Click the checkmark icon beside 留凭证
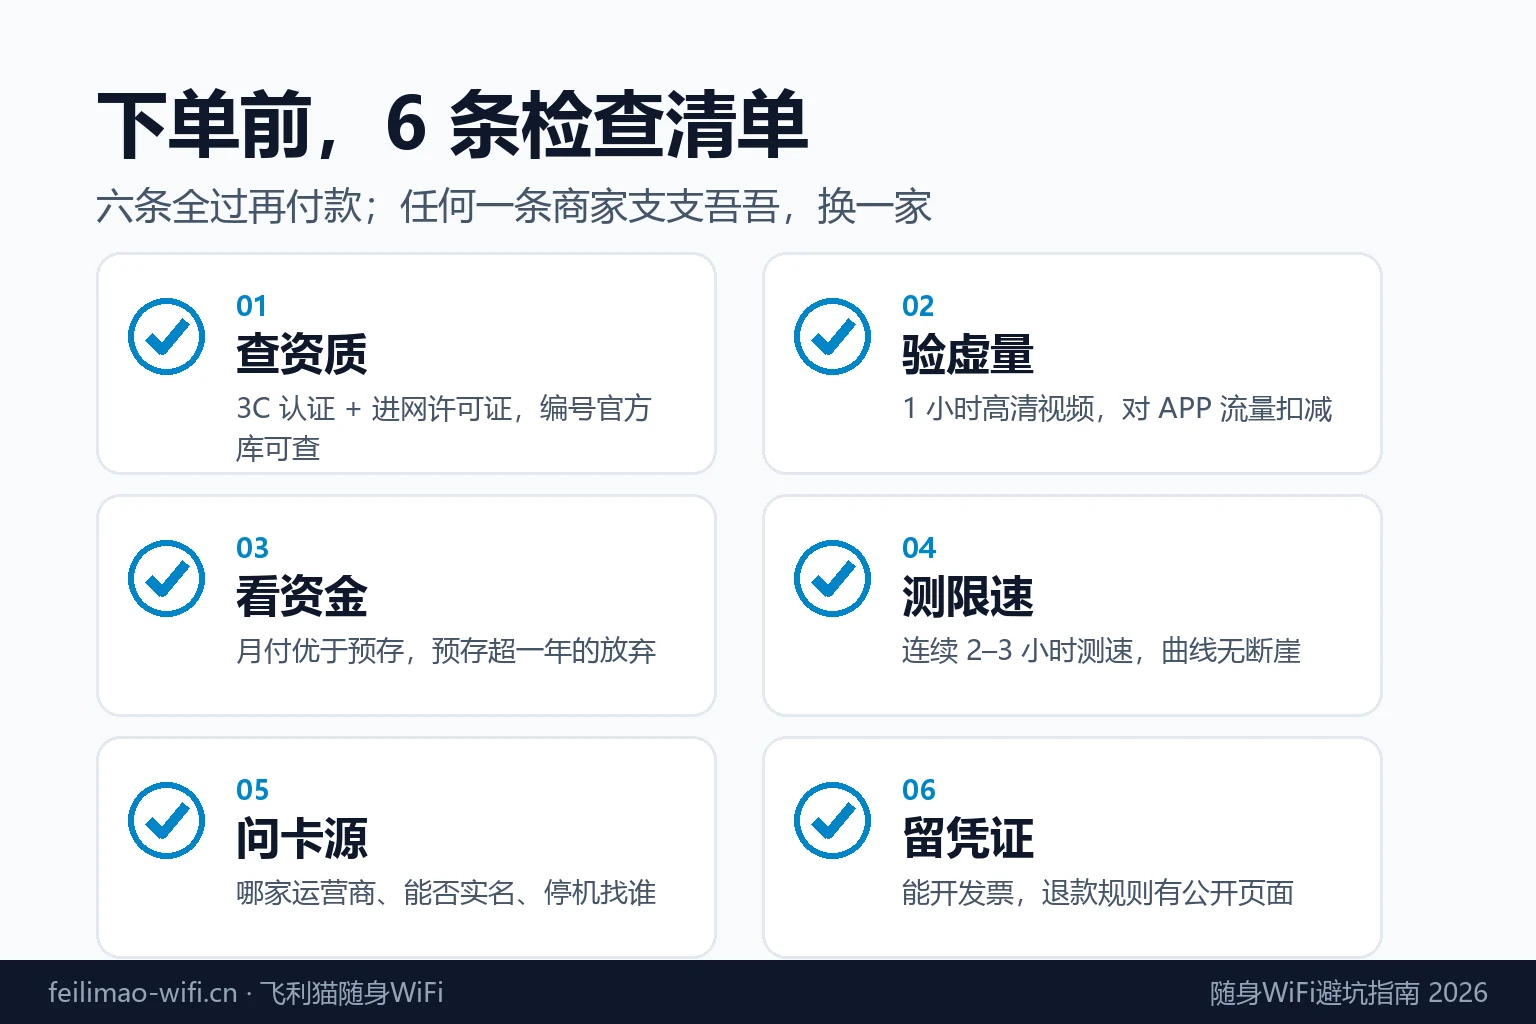Screen dimensions: 1536x1024 tap(833, 821)
